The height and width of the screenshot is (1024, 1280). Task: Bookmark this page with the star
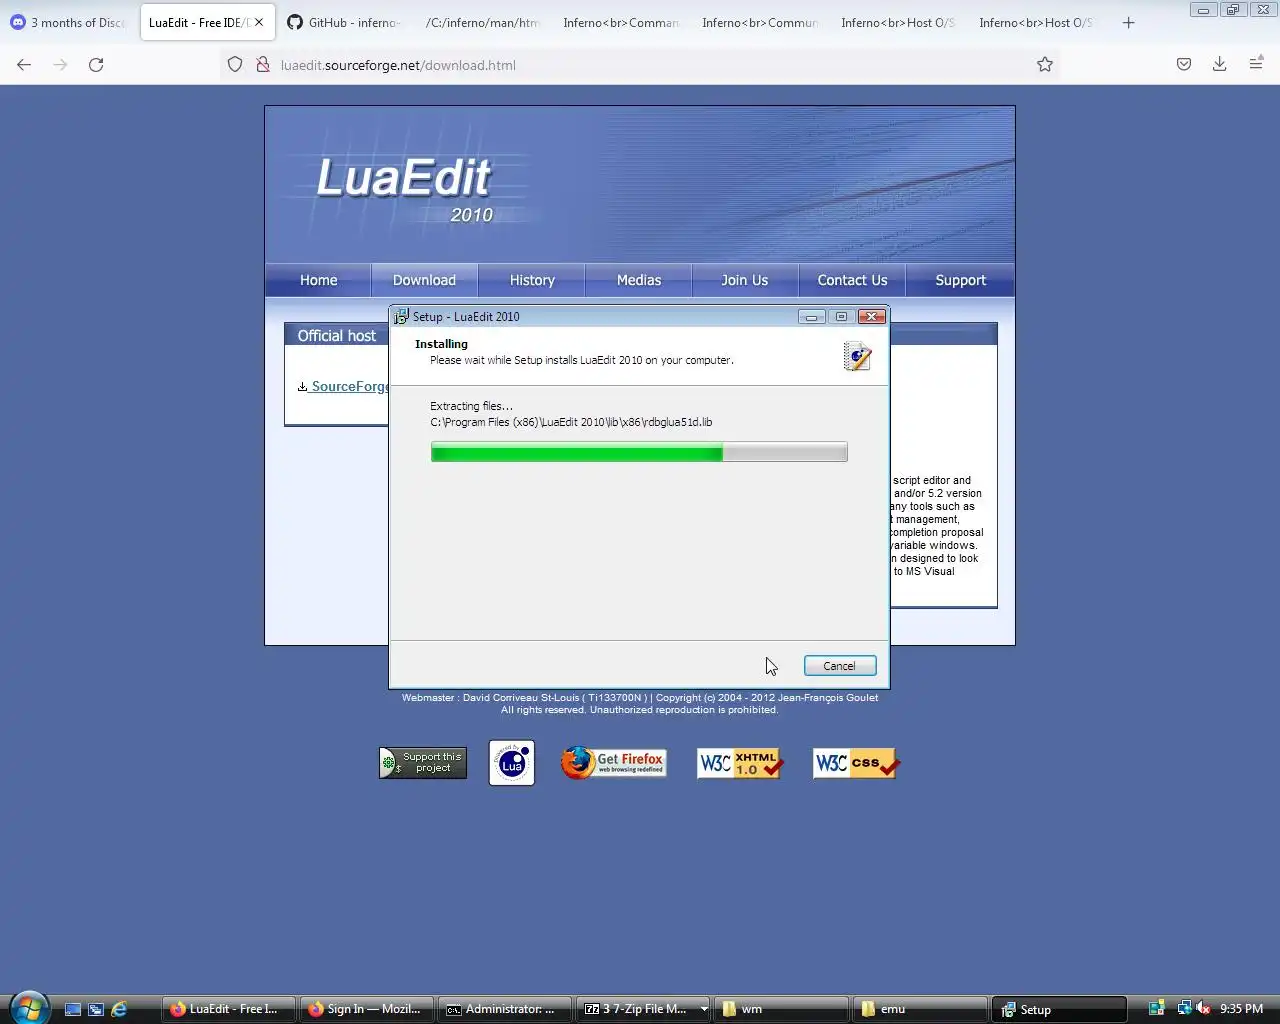click(1045, 65)
